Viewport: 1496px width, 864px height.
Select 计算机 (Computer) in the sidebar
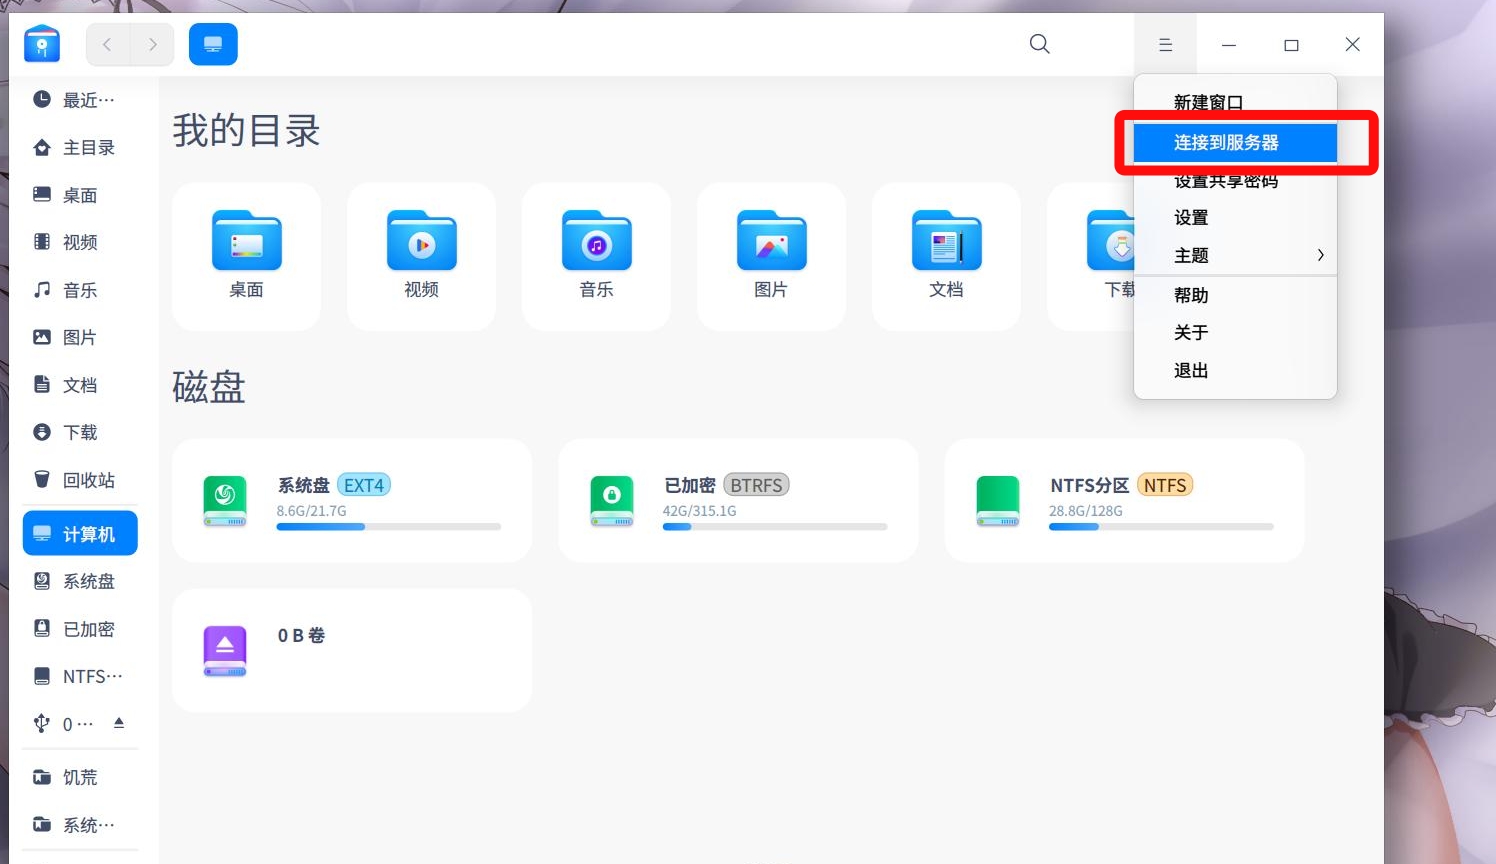(x=80, y=534)
